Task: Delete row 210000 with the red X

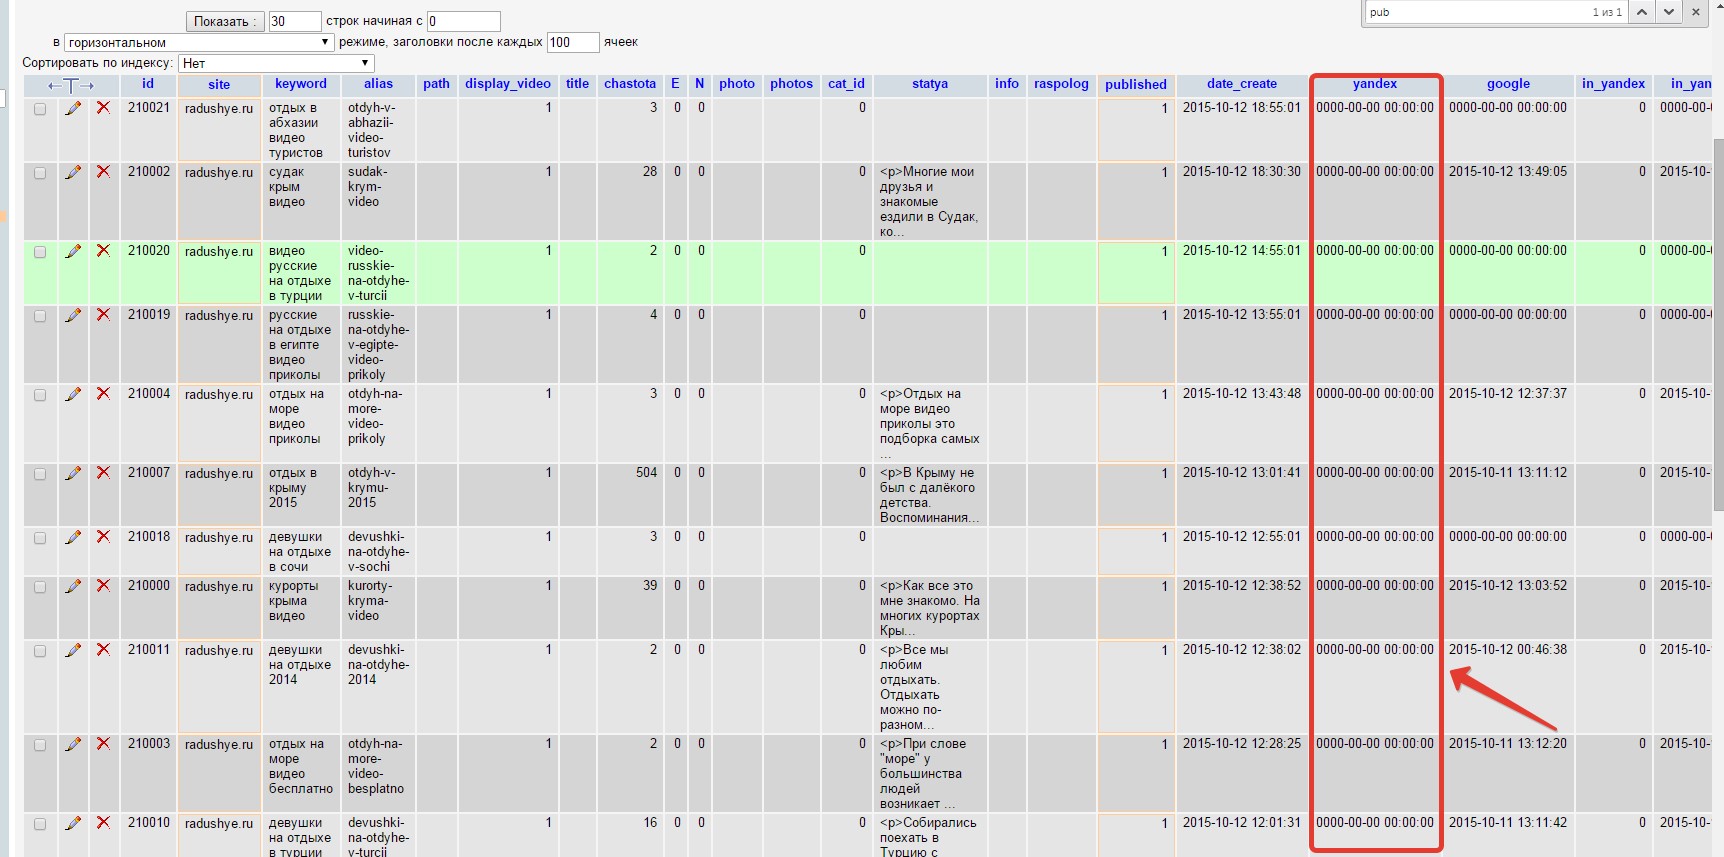Action: [x=103, y=585]
